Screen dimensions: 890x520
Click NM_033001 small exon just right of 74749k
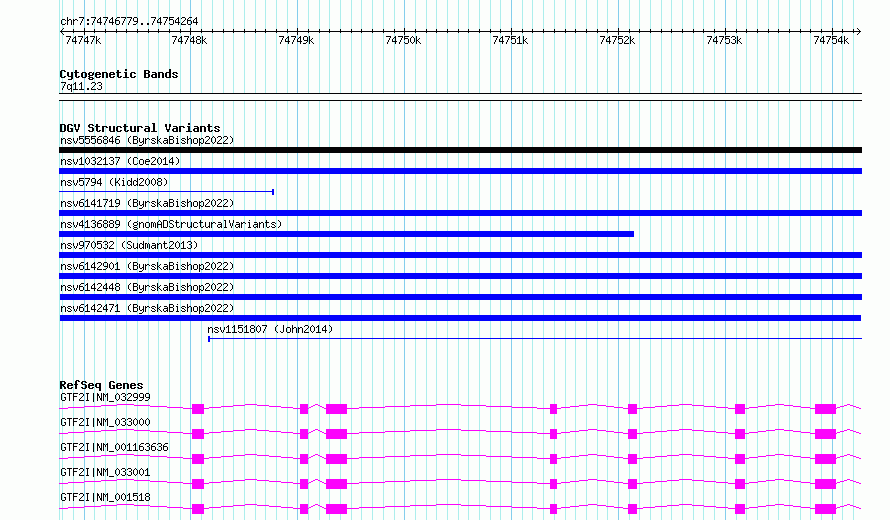point(304,484)
